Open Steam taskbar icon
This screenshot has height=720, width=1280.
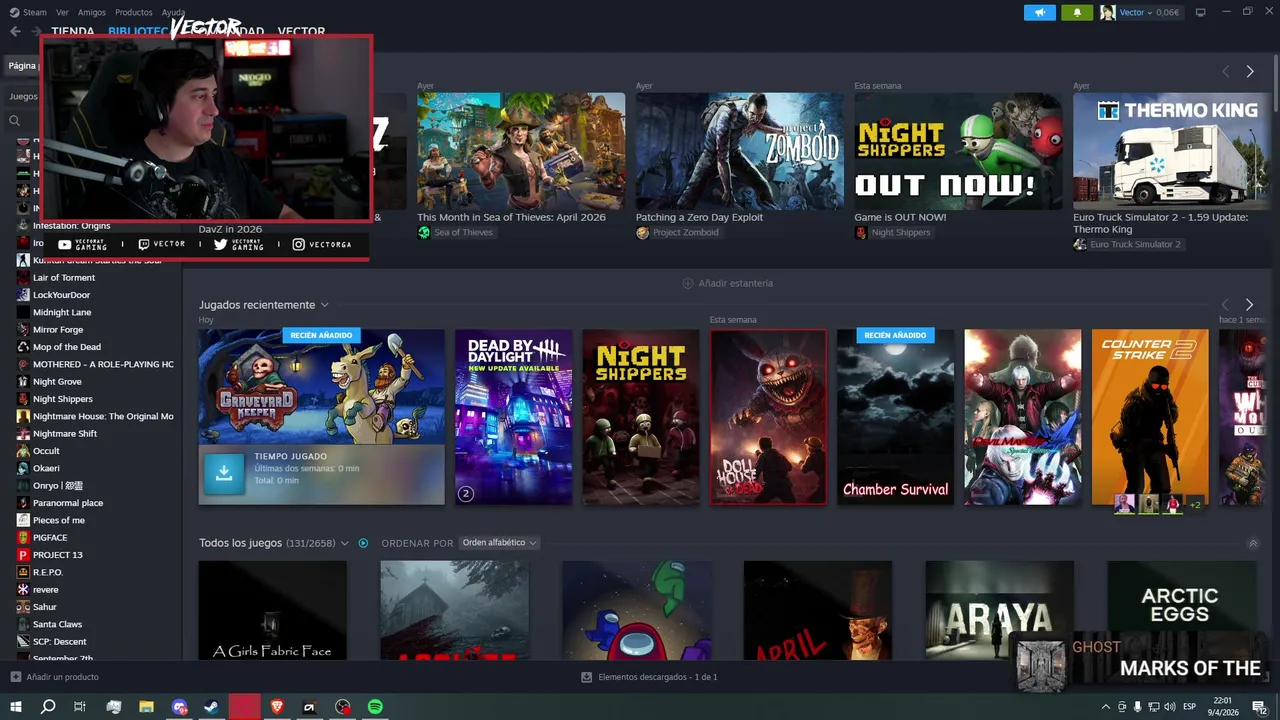[212, 707]
